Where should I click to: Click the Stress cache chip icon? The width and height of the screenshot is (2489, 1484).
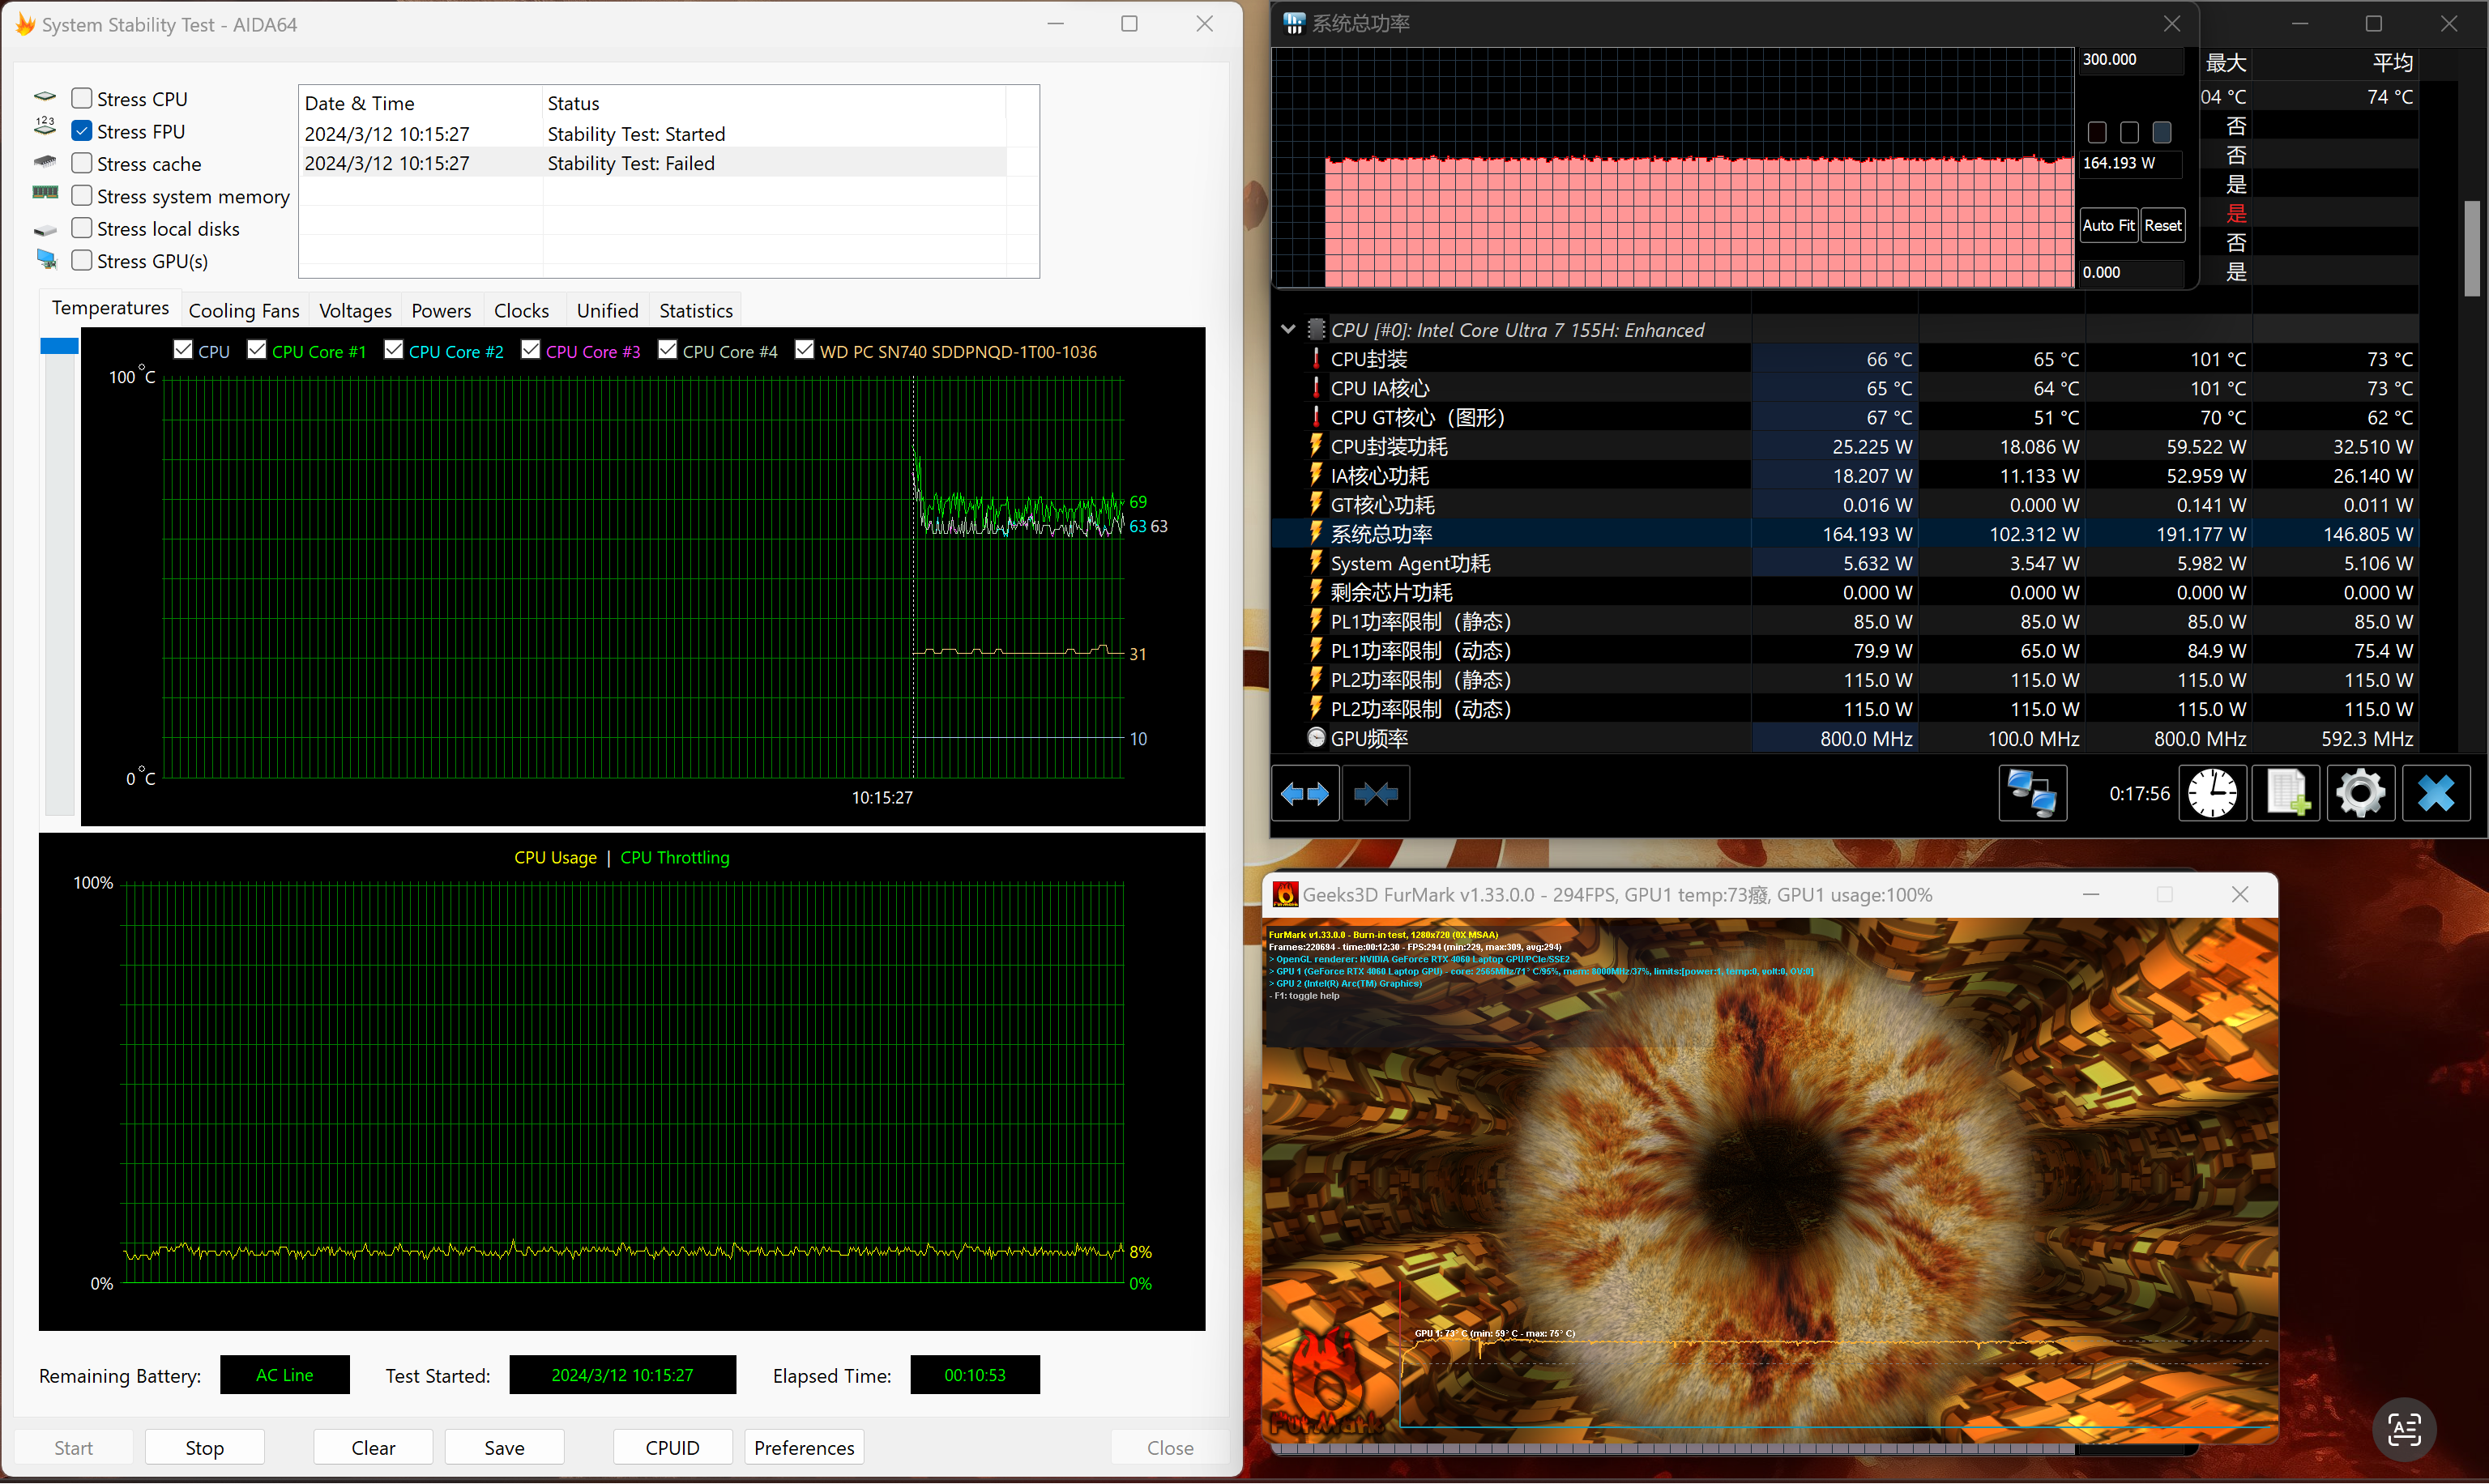45,161
